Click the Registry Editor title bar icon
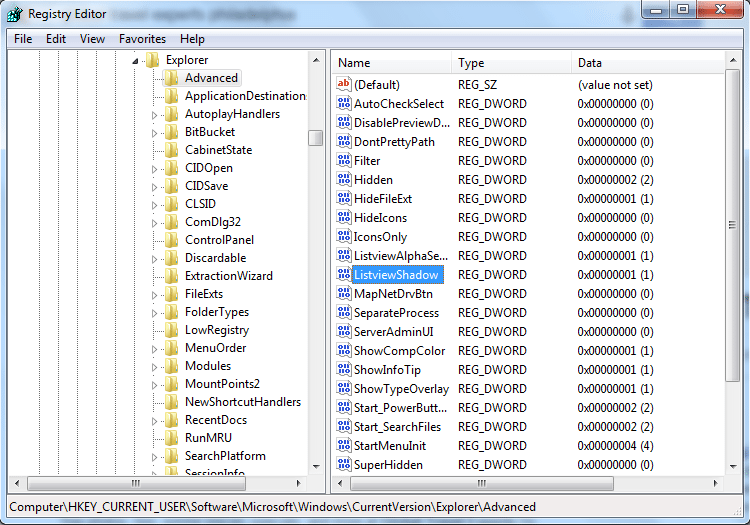Screen dimensions: 750x525 click(14, 14)
